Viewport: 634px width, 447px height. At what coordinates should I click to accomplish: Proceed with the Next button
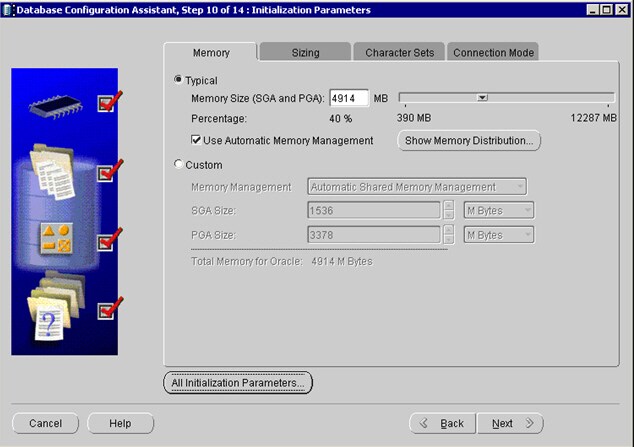pos(510,423)
